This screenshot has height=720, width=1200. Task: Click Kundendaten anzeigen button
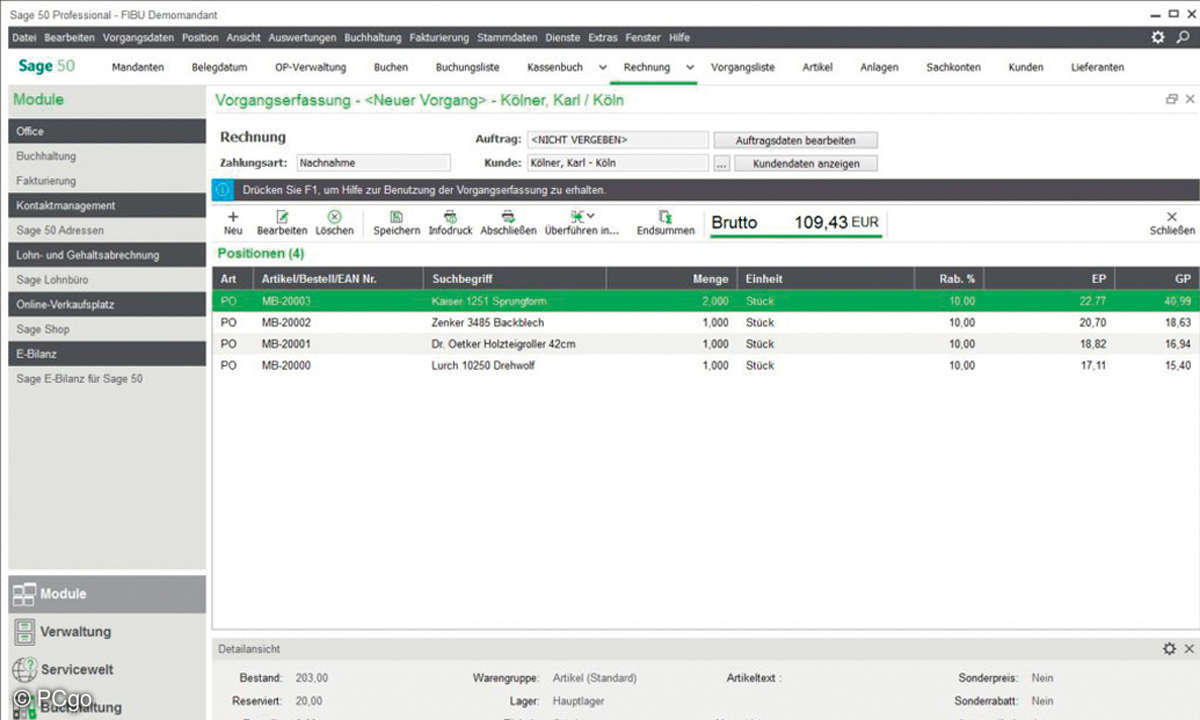pos(806,163)
